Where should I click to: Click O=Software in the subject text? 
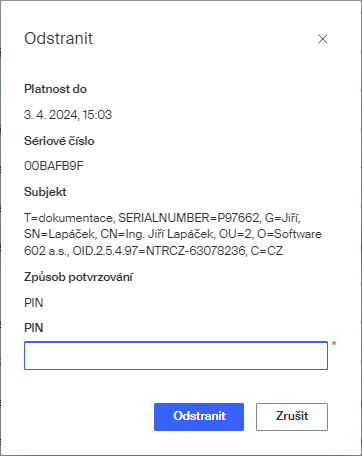click(289, 234)
